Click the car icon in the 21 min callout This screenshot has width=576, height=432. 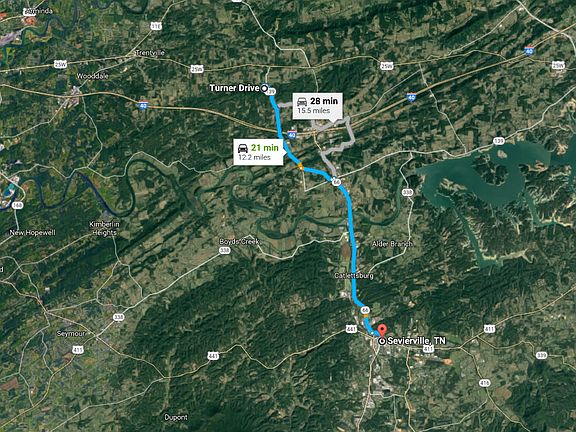pos(243,148)
